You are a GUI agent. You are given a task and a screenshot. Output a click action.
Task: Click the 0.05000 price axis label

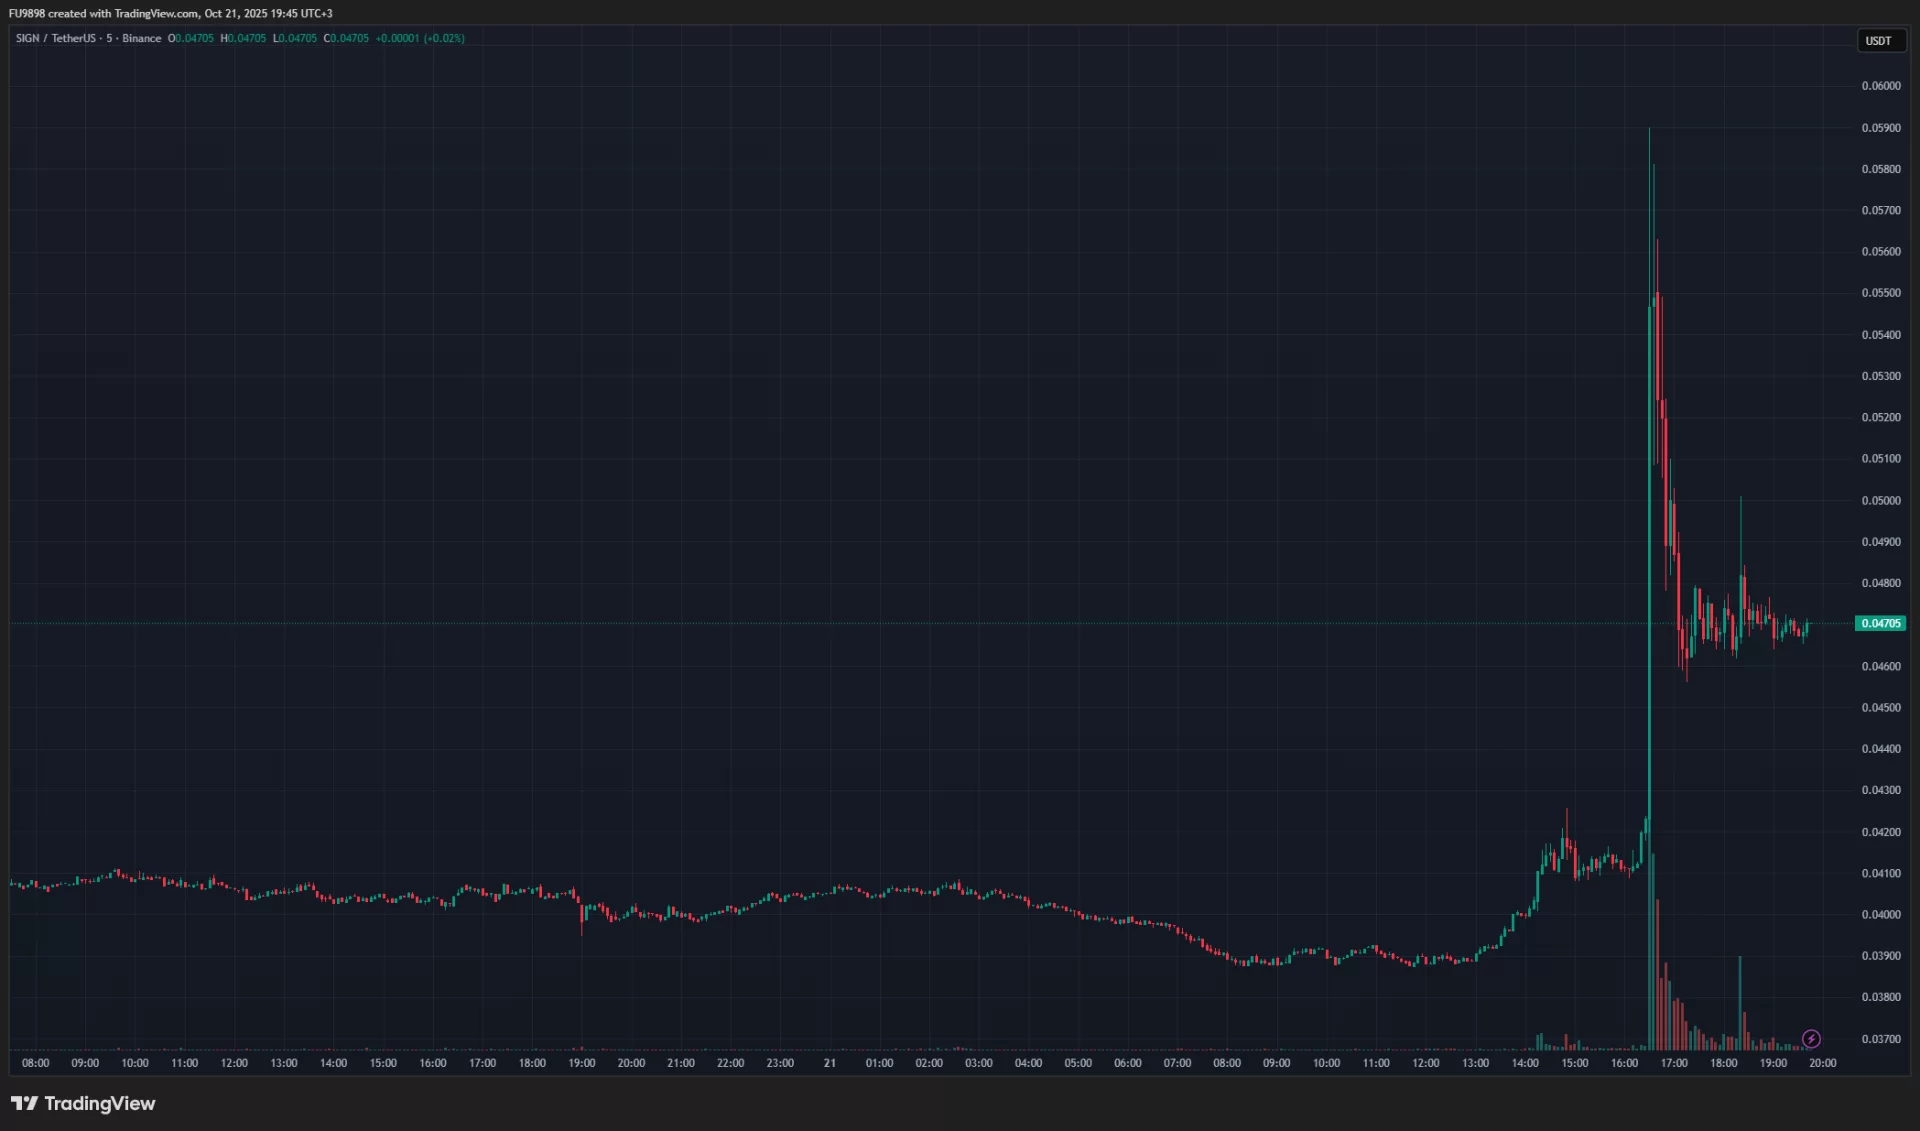[1880, 500]
